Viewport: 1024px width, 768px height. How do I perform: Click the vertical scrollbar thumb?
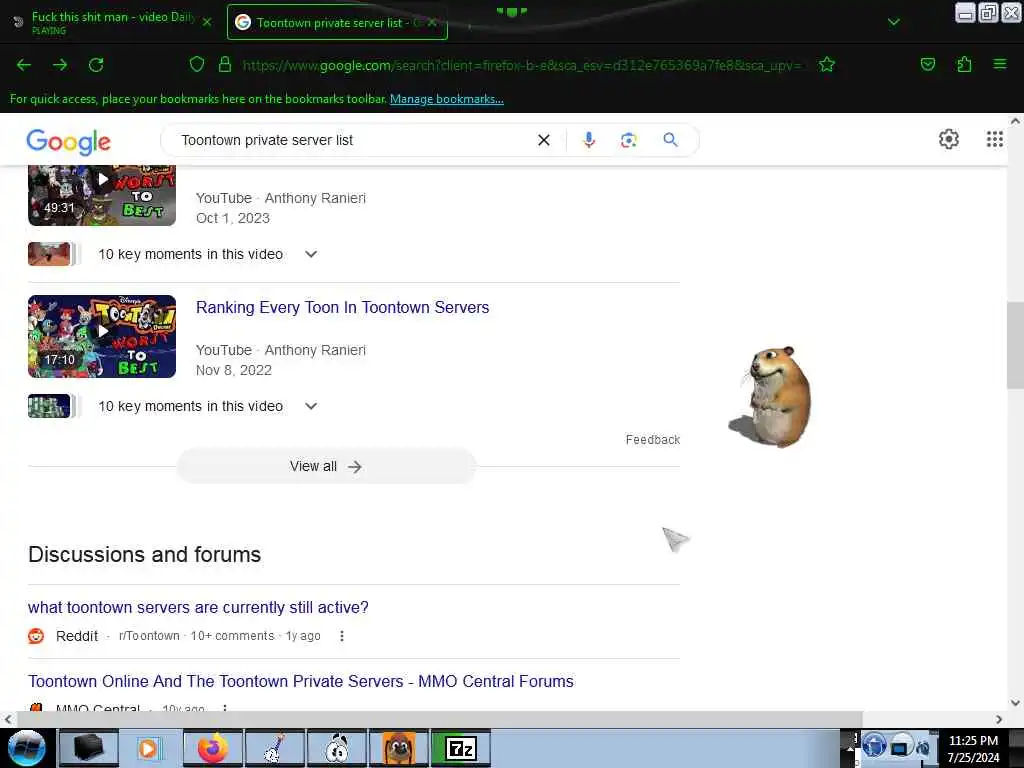click(1015, 345)
